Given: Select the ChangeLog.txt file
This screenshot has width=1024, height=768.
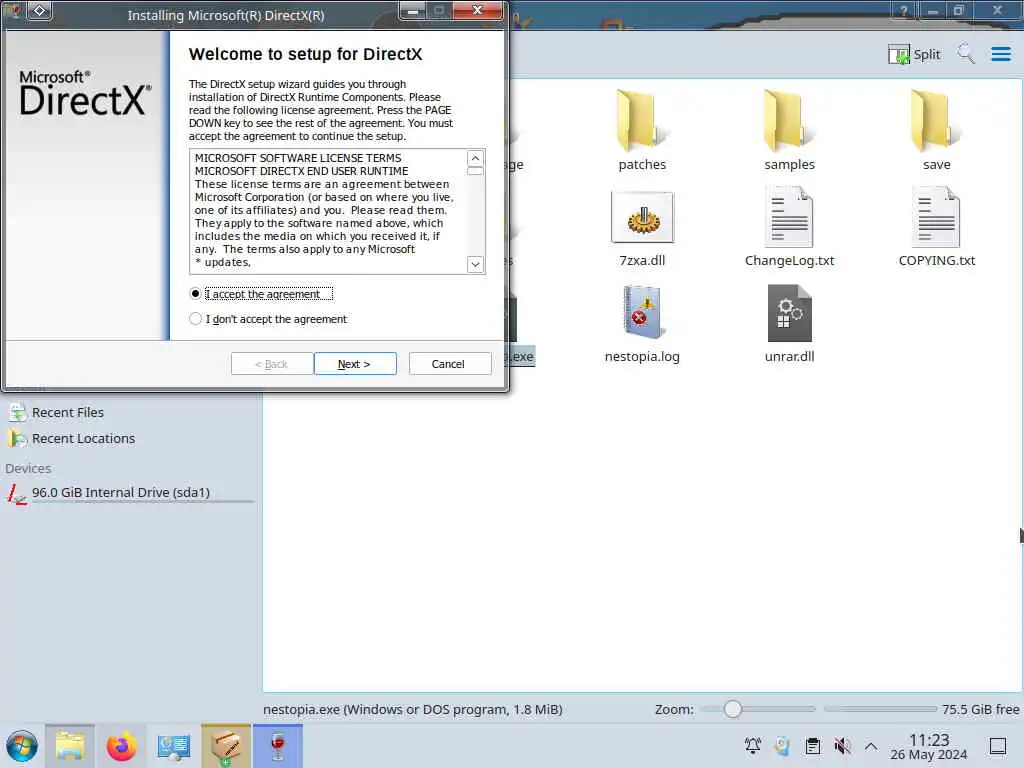Looking at the screenshot, I should [x=789, y=227].
